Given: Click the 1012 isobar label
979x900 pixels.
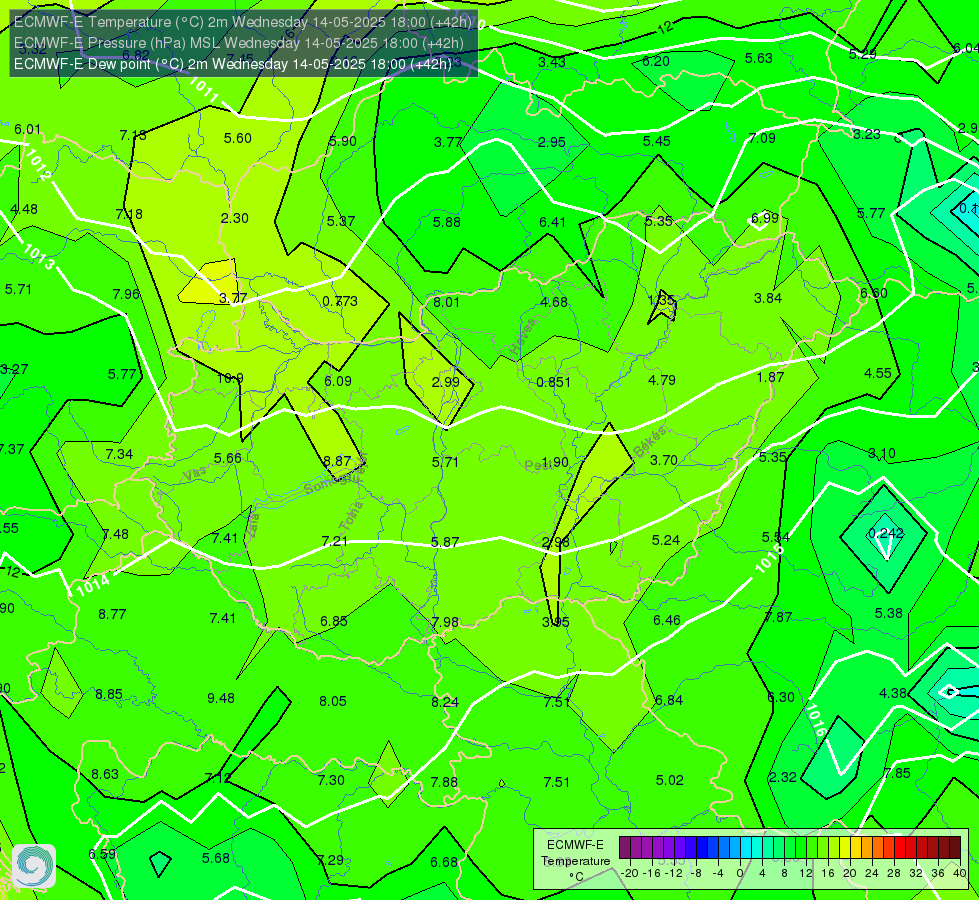Looking at the screenshot, I should pyautogui.click(x=38, y=165).
